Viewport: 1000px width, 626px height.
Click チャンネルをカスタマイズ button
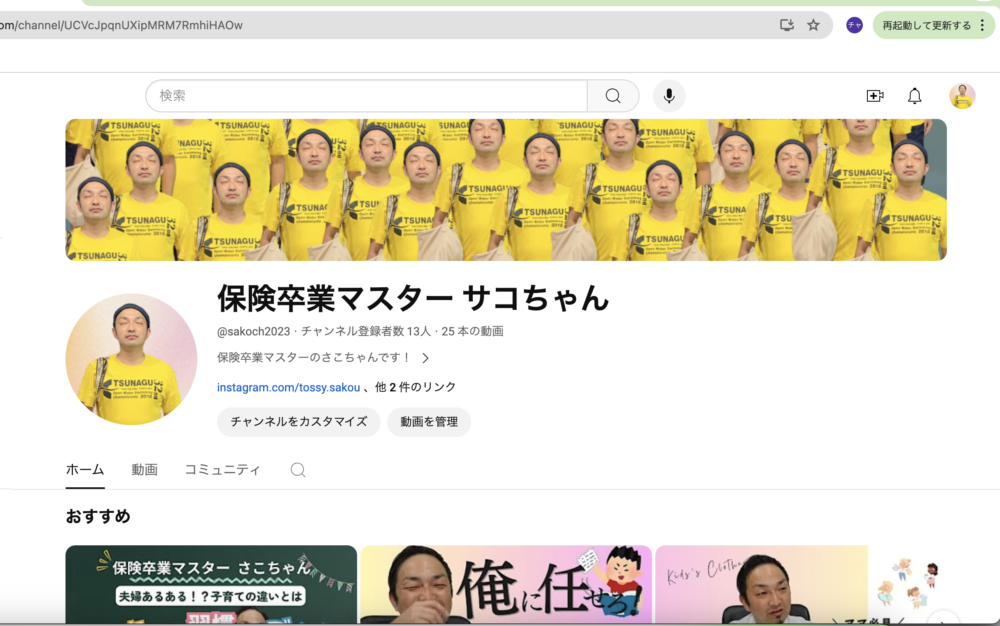(x=298, y=422)
